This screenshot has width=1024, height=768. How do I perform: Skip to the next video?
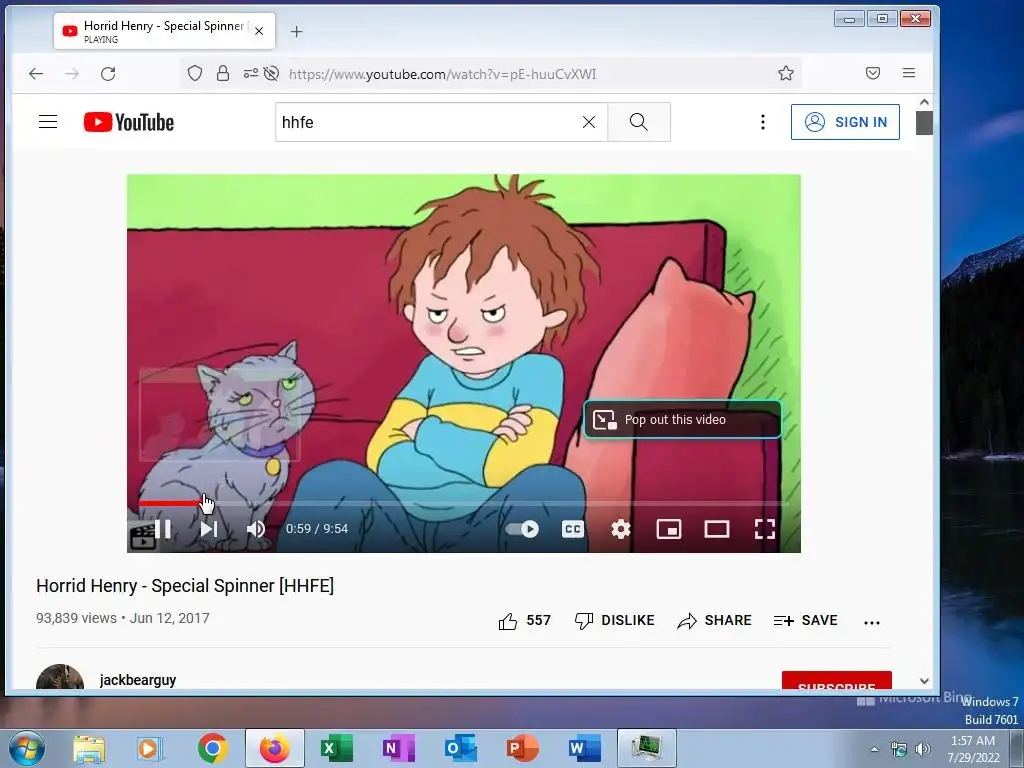click(209, 529)
